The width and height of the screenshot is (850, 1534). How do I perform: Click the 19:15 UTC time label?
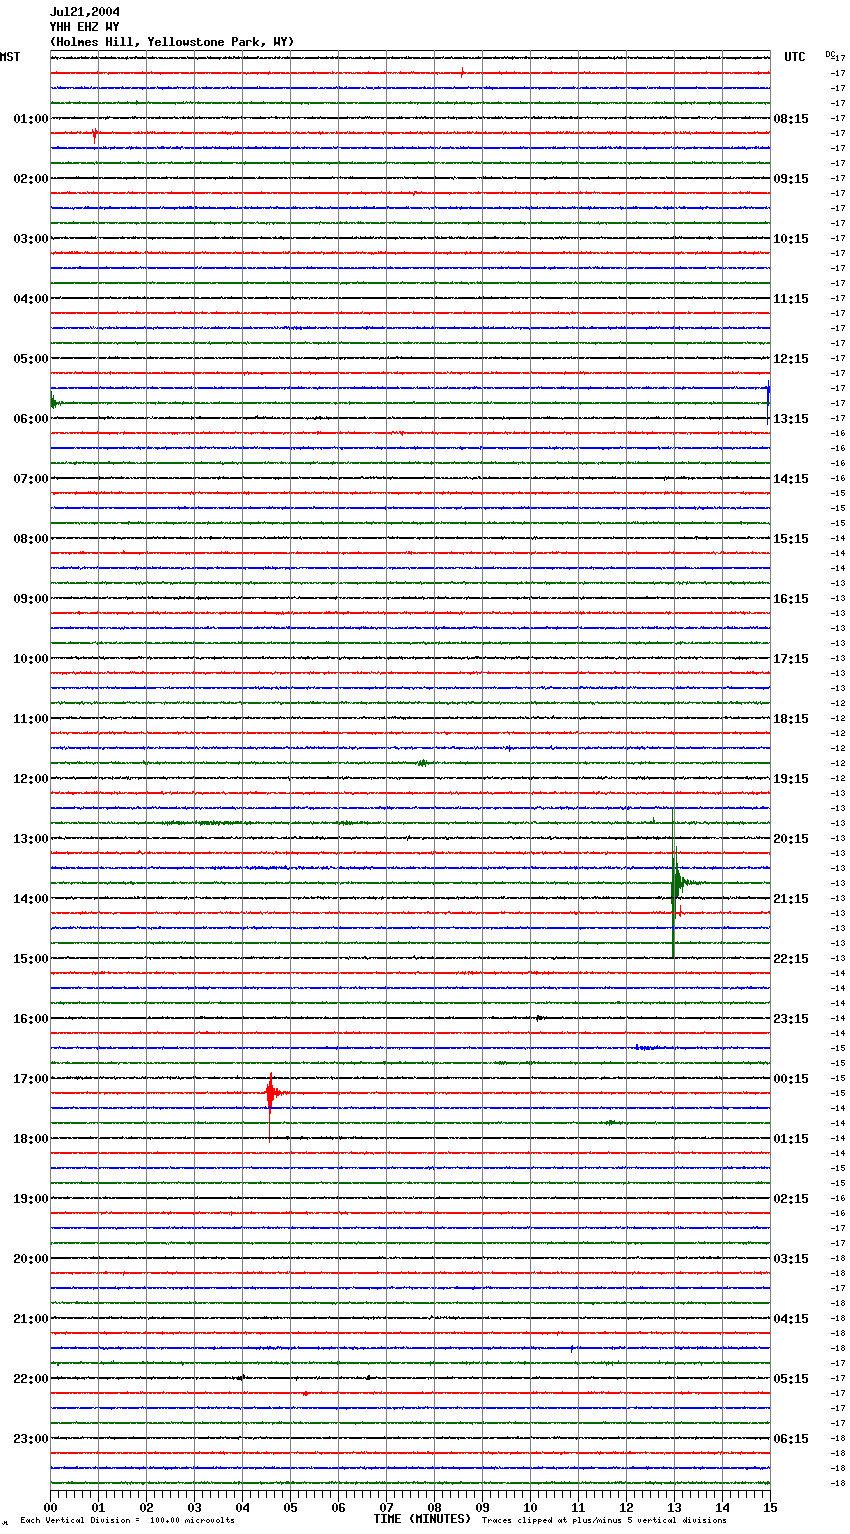pyautogui.click(x=791, y=779)
